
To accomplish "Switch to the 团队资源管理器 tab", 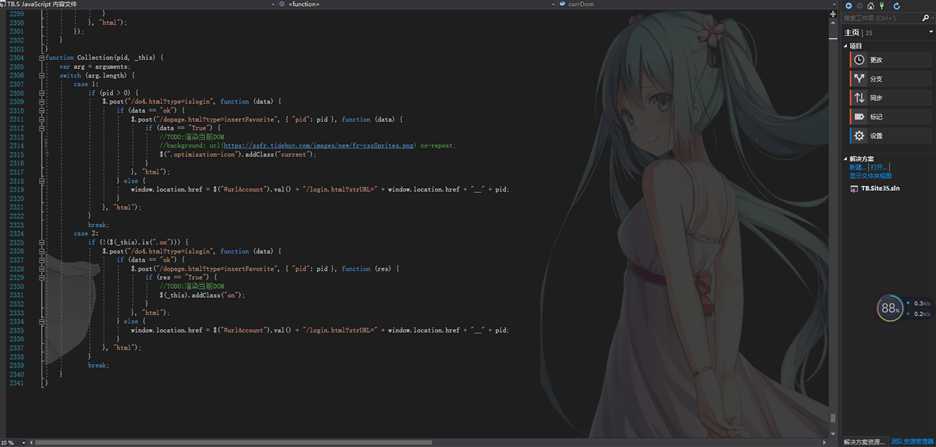I will point(913,442).
